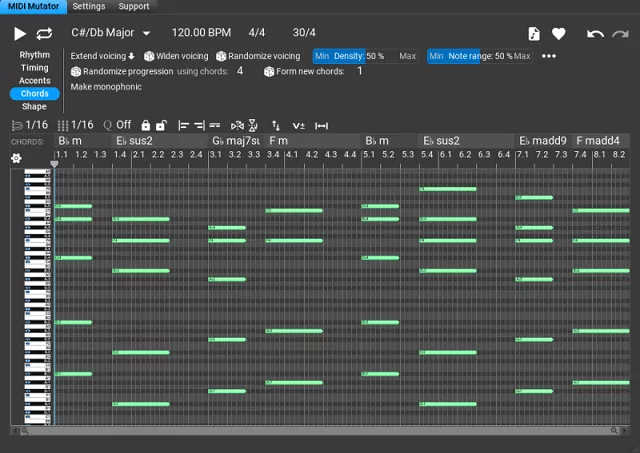Open the C#/Db Major key dropdown
640x453 pixels.
[x=146, y=34]
